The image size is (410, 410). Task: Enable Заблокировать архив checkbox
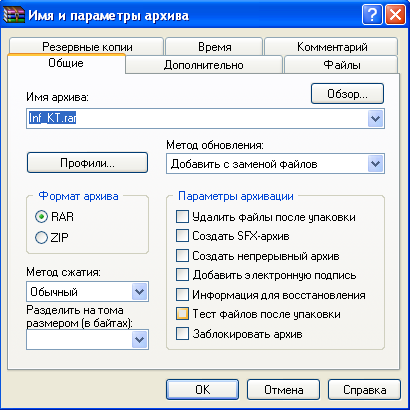182,334
